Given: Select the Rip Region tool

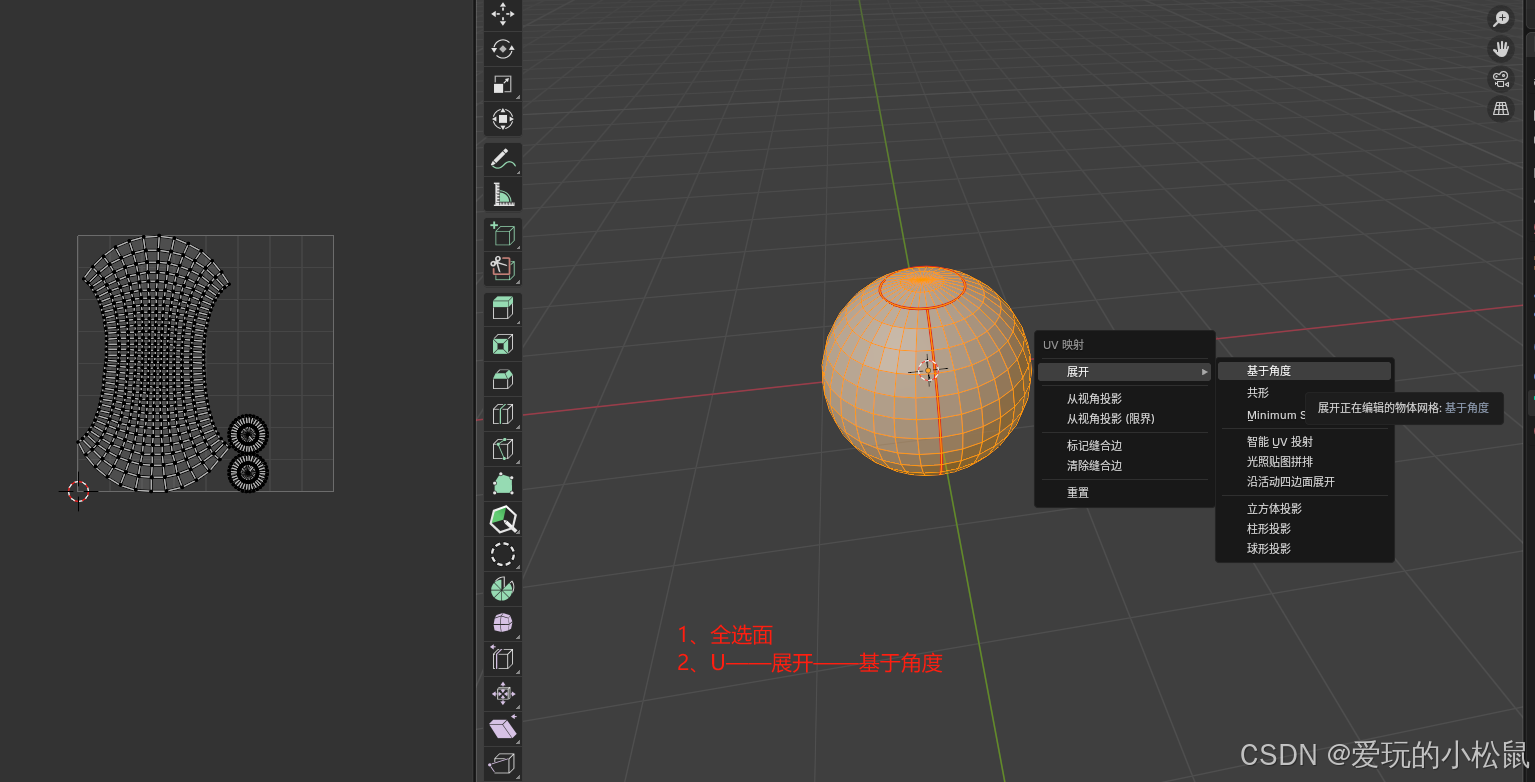Looking at the screenshot, I should tap(503, 763).
